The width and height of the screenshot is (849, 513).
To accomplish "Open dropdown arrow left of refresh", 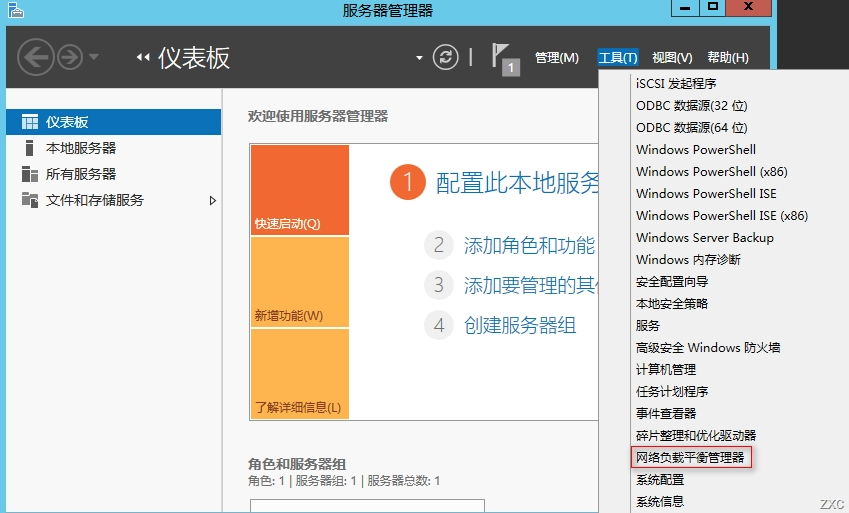I will (419, 57).
